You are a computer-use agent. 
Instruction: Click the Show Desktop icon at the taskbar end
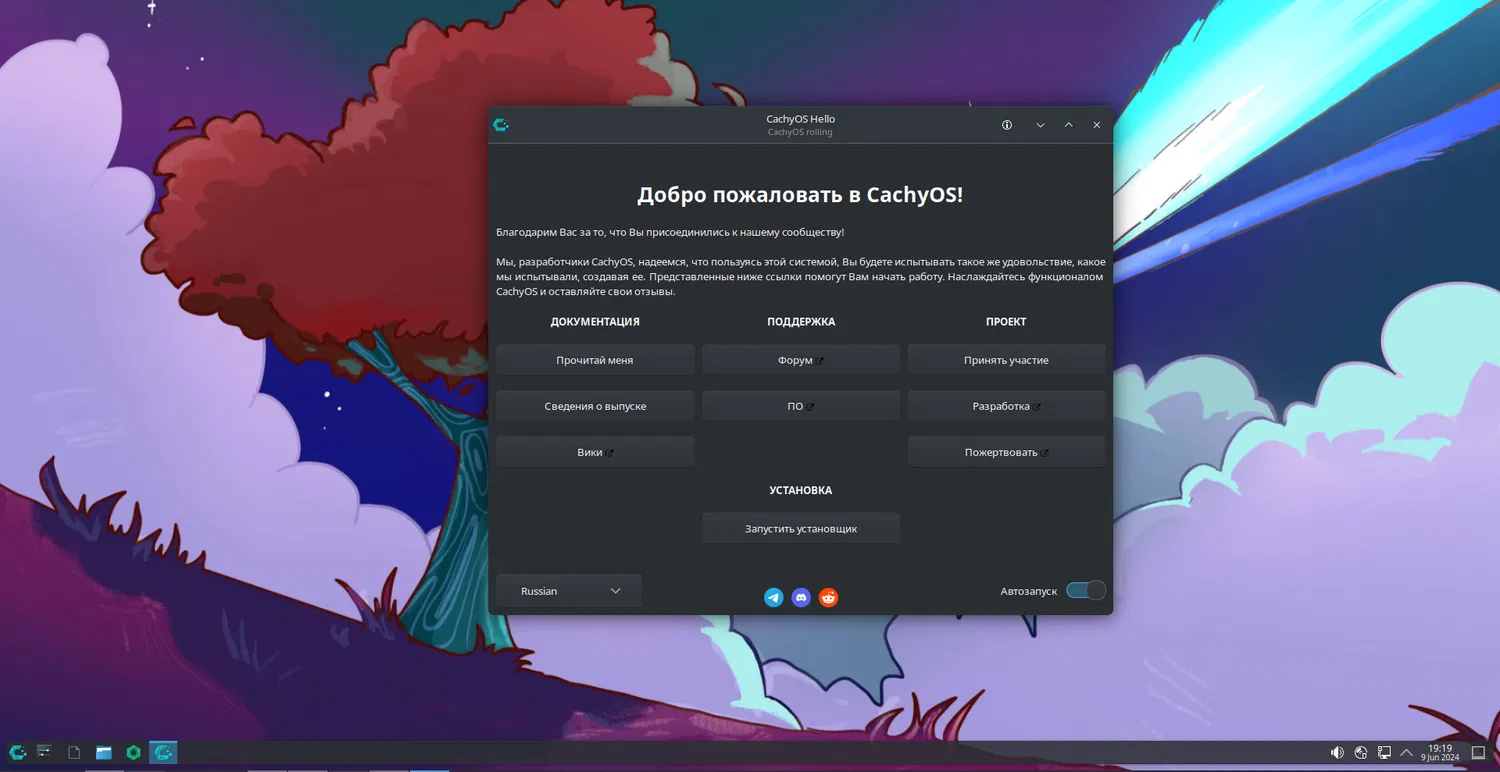point(1479,752)
